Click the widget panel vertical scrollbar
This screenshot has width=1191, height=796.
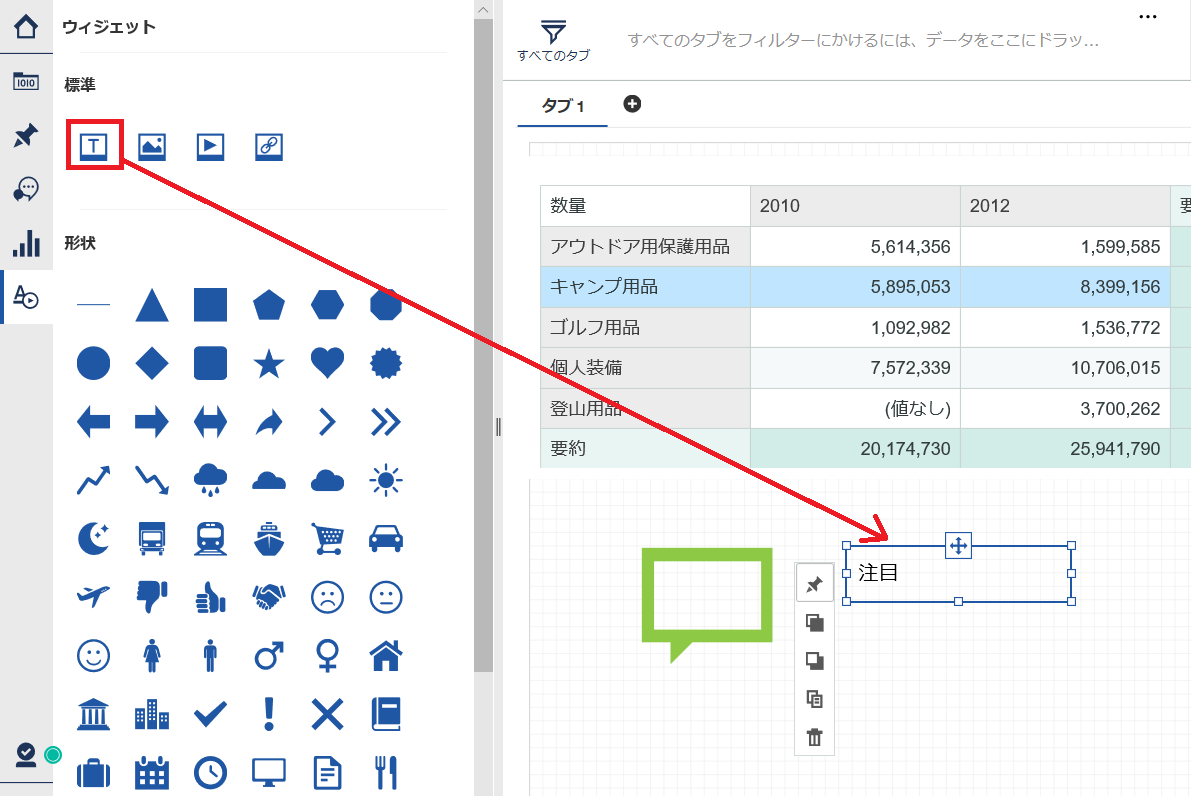pos(483,346)
